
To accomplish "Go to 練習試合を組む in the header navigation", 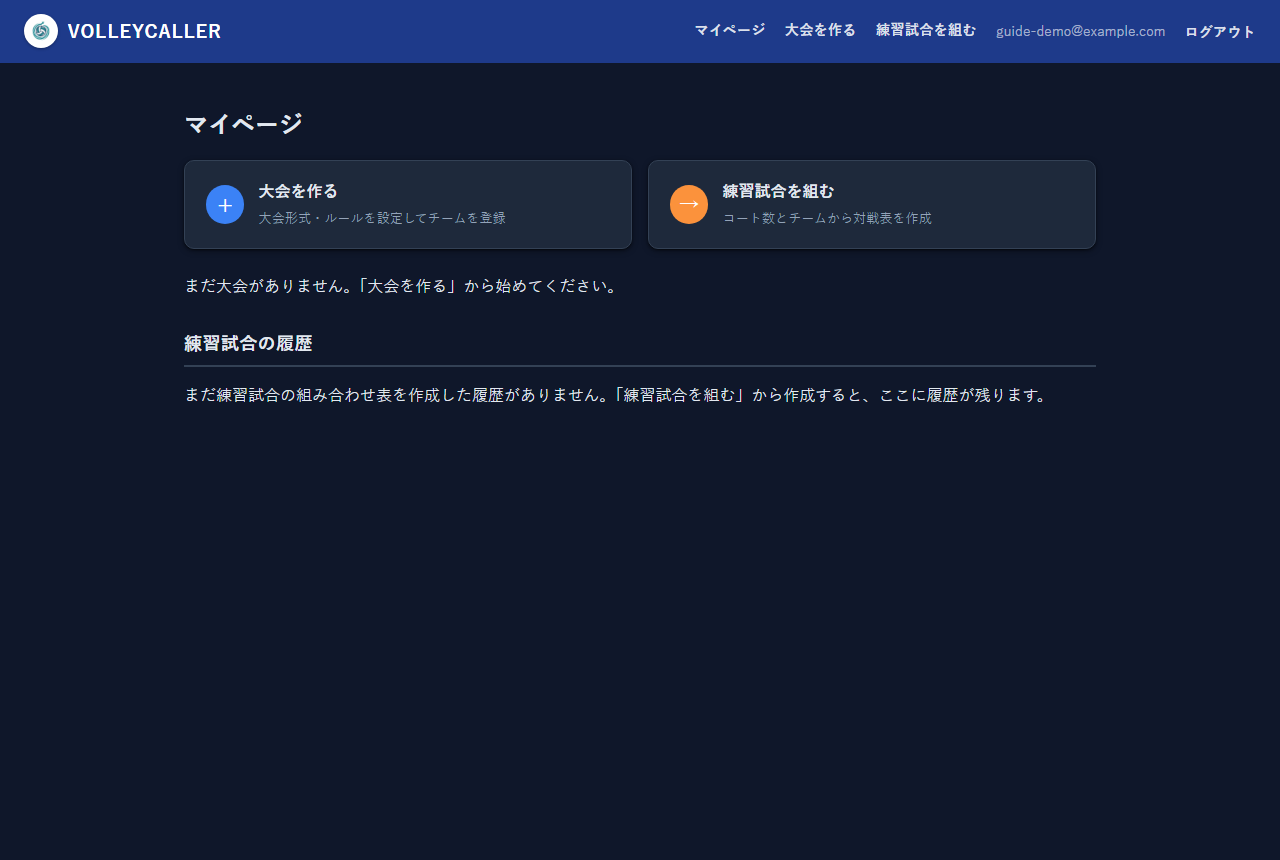I will 926,31.
